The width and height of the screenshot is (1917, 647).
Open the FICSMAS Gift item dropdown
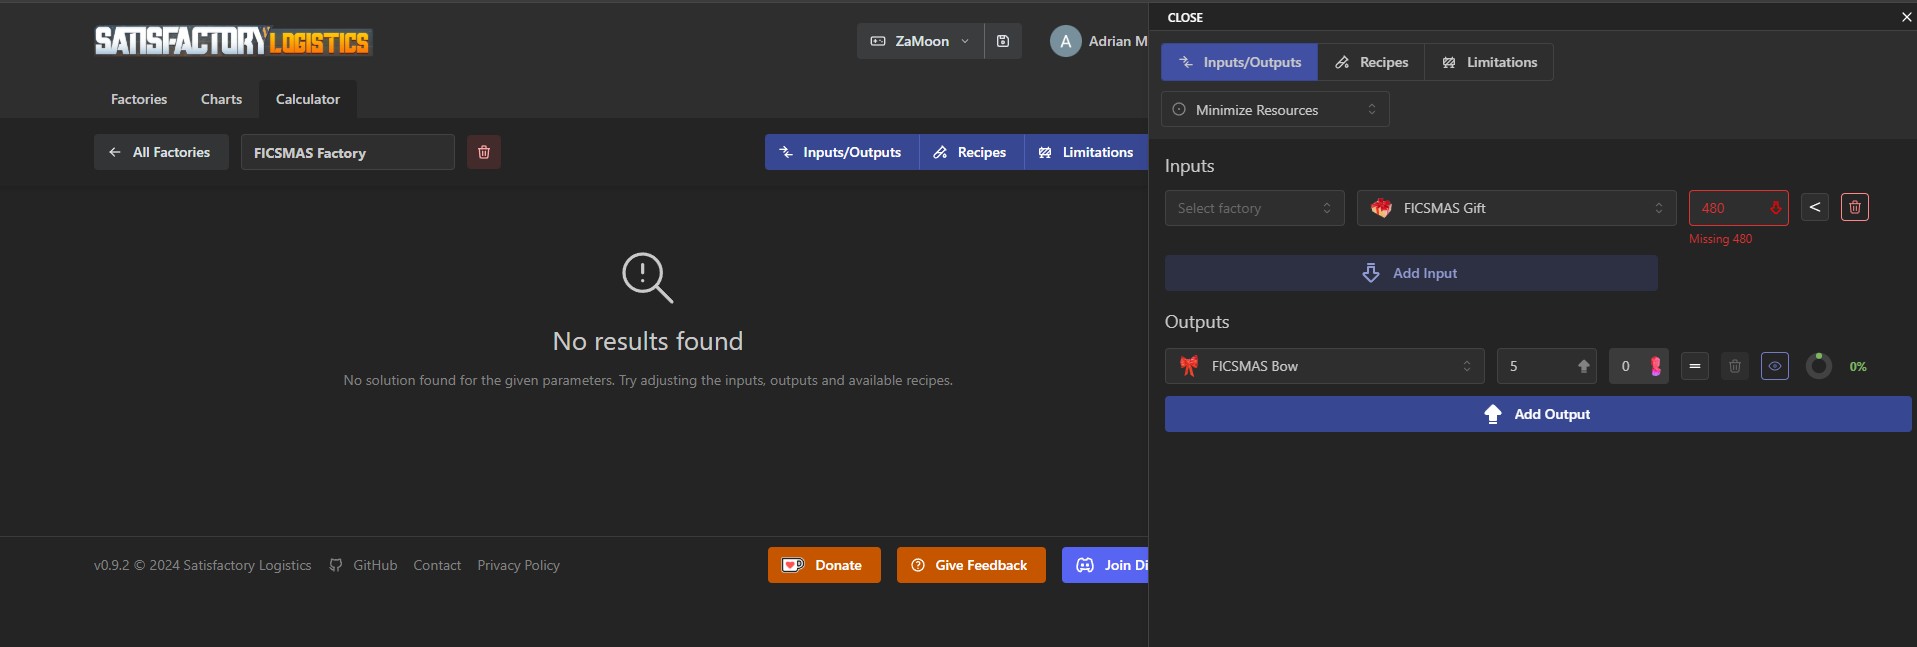click(x=1515, y=208)
